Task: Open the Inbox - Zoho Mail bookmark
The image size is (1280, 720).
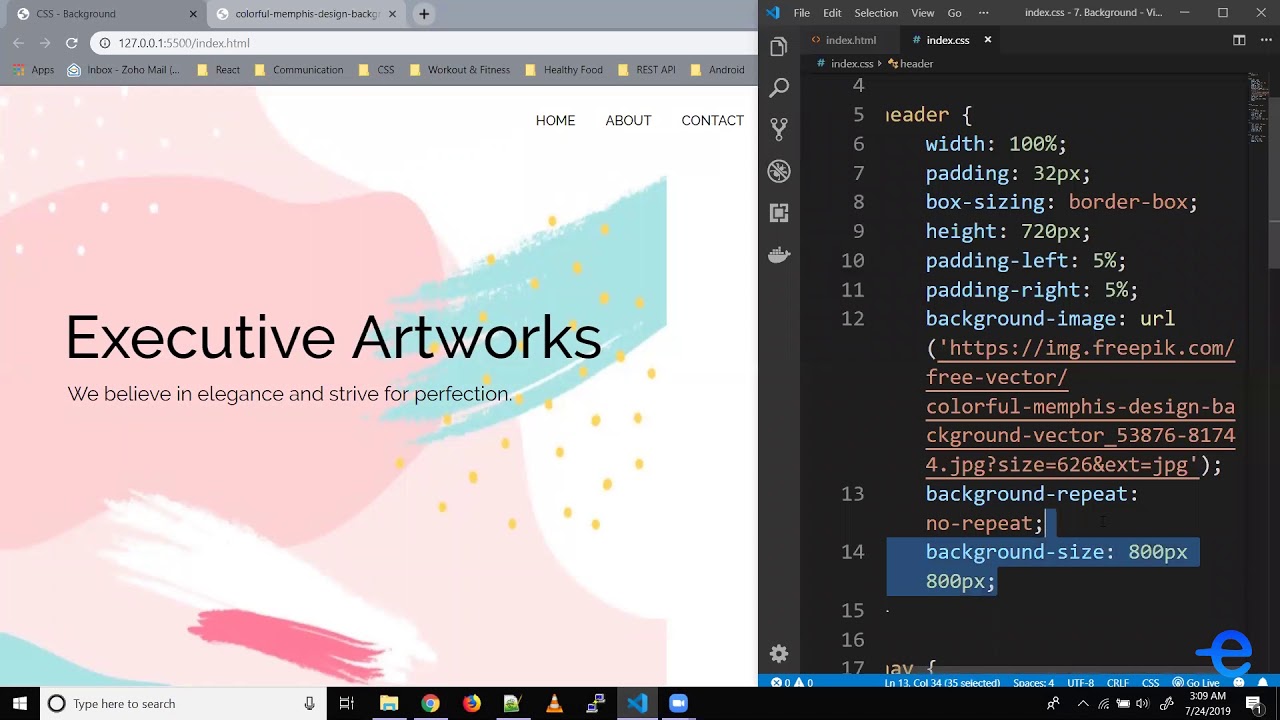Action: click(124, 70)
